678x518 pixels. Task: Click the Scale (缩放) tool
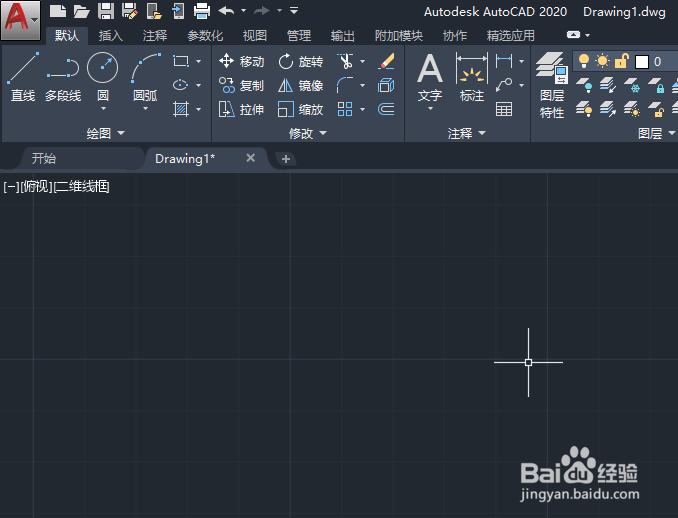click(300, 109)
